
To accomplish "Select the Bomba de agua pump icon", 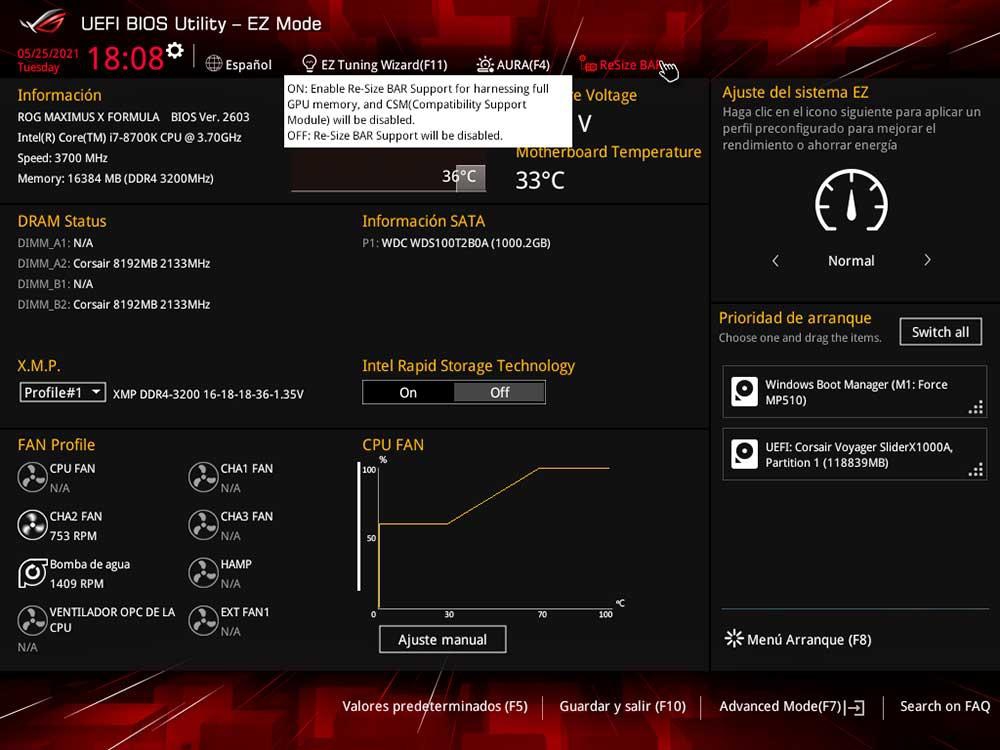I will pyautogui.click(x=32, y=573).
